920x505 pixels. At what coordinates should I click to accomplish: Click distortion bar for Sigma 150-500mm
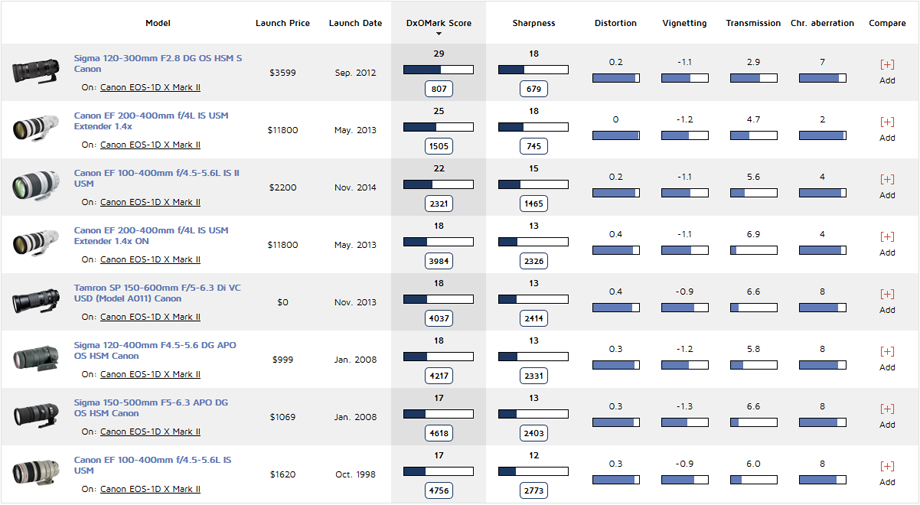615,422
